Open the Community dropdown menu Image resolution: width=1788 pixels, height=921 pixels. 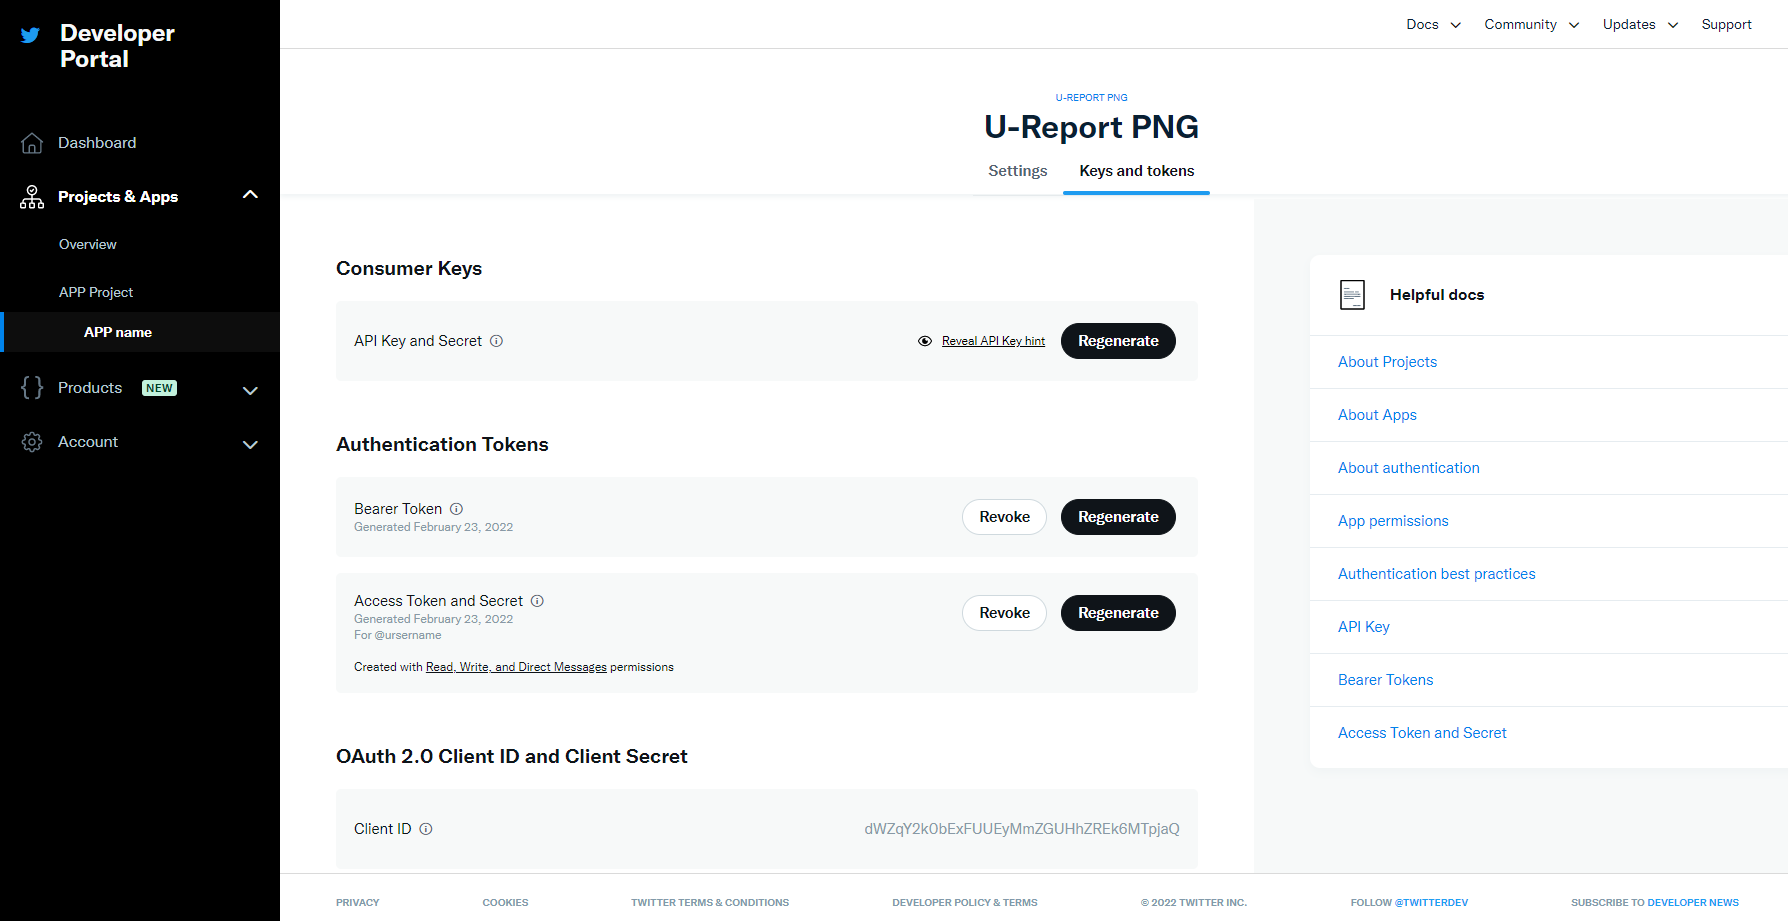tap(1531, 25)
